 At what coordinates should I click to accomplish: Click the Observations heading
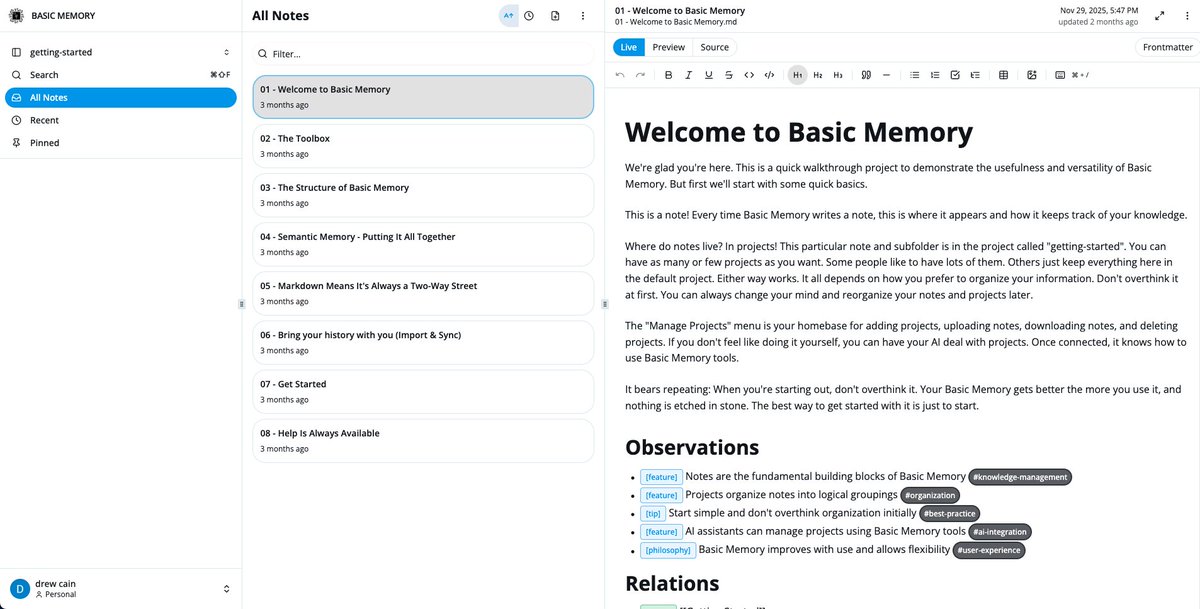click(x=692, y=447)
